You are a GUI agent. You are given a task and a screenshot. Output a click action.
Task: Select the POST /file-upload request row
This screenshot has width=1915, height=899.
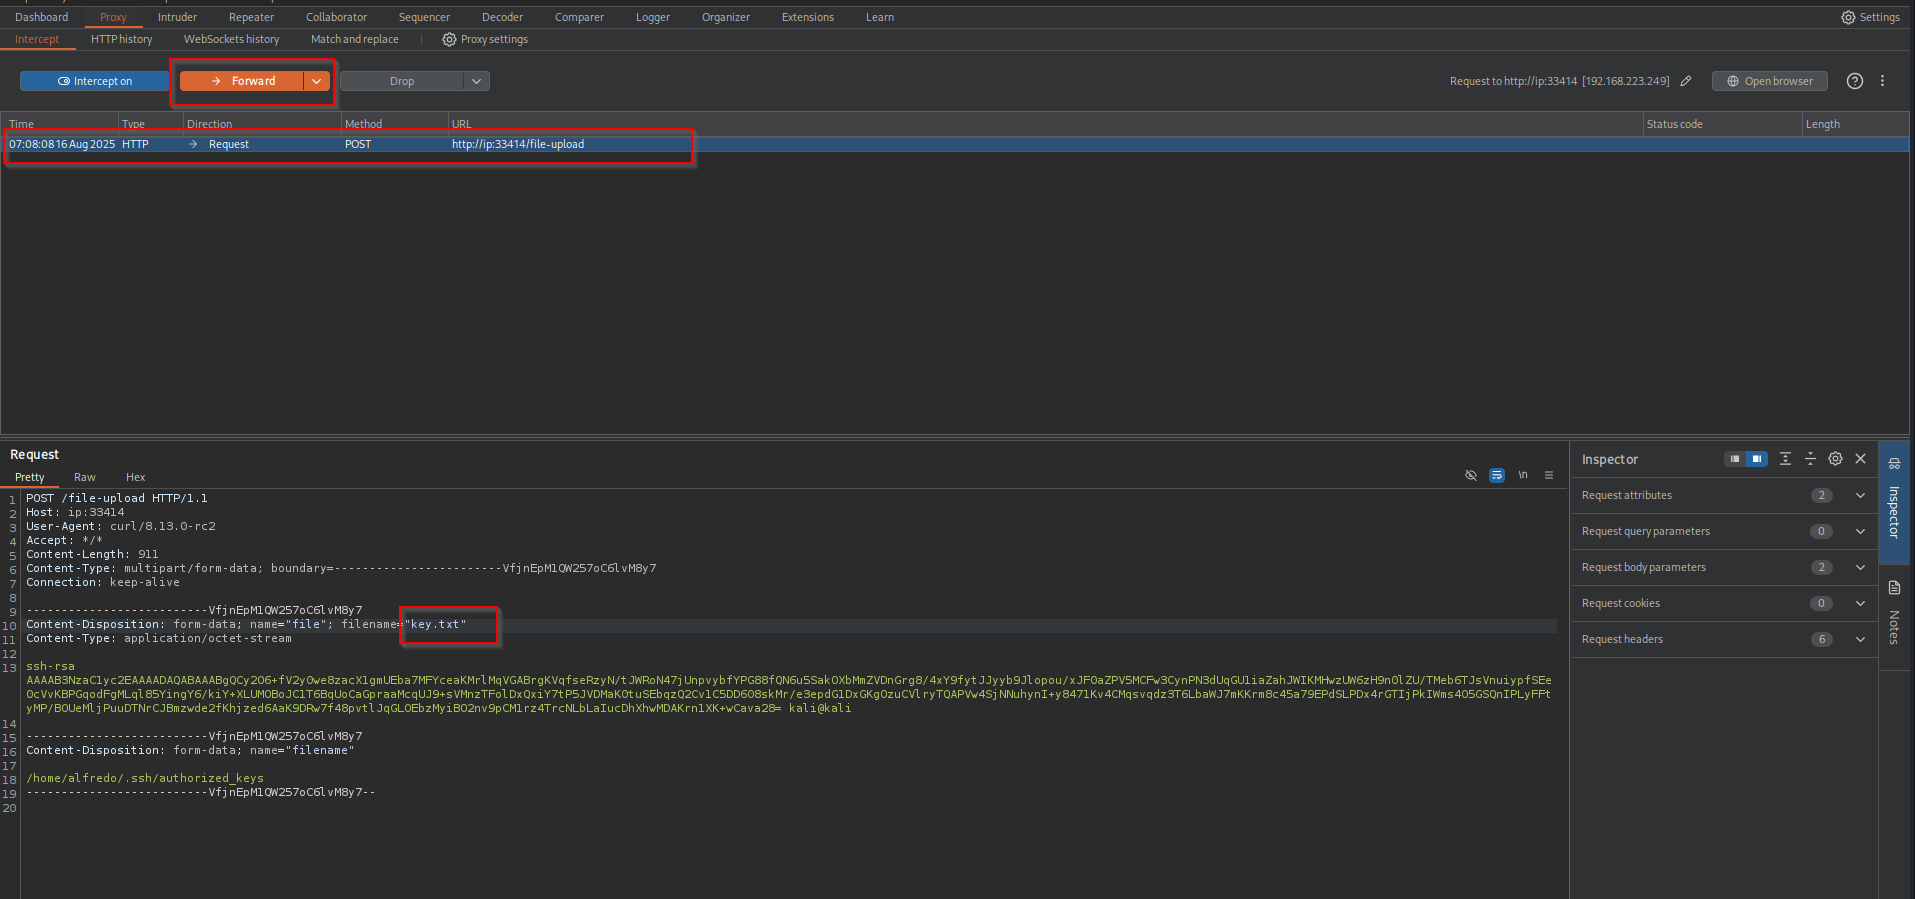(x=955, y=144)
